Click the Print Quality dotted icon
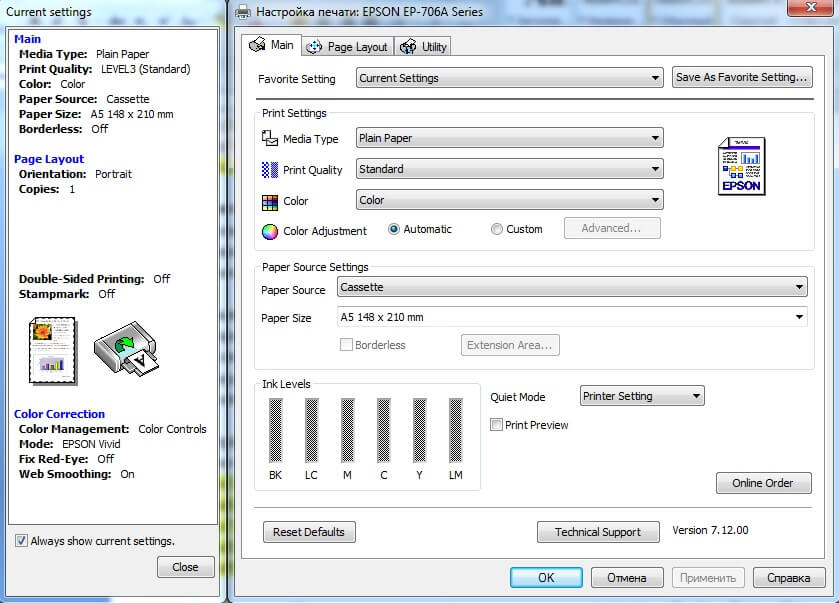 (270, 170)
